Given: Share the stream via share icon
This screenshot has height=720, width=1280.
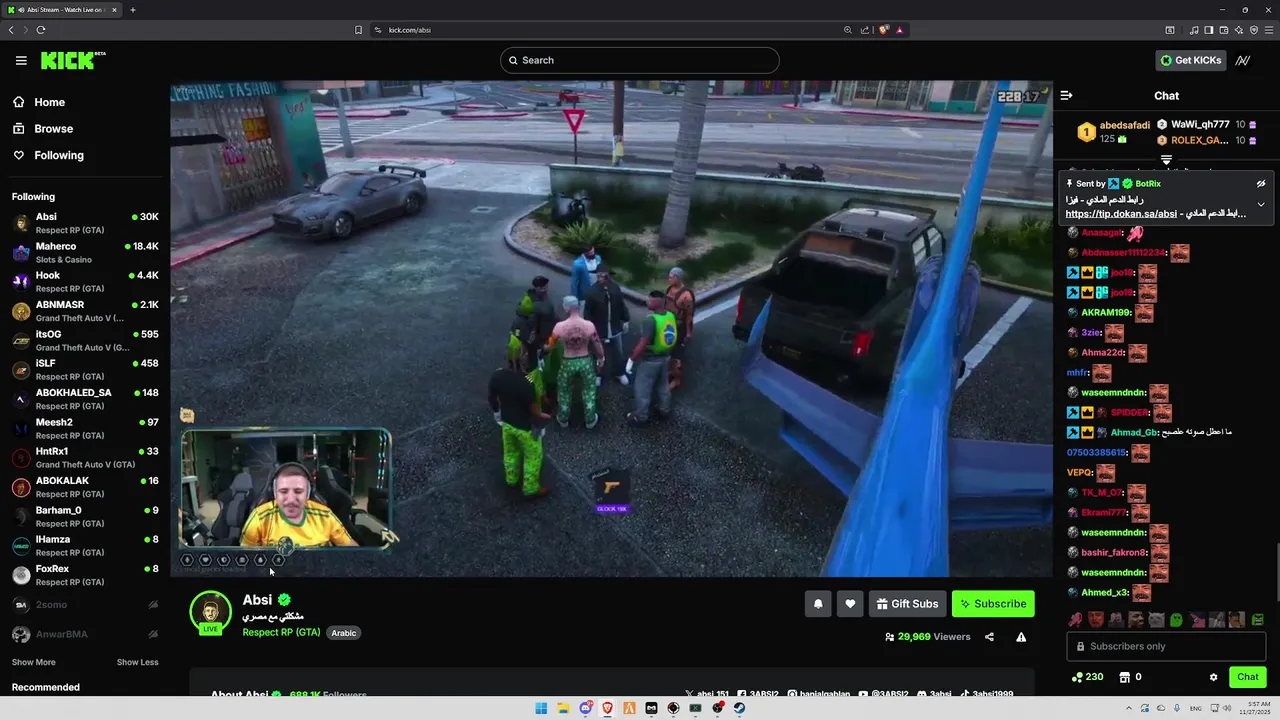Looking at the screenshot, I should click(989, 637).
